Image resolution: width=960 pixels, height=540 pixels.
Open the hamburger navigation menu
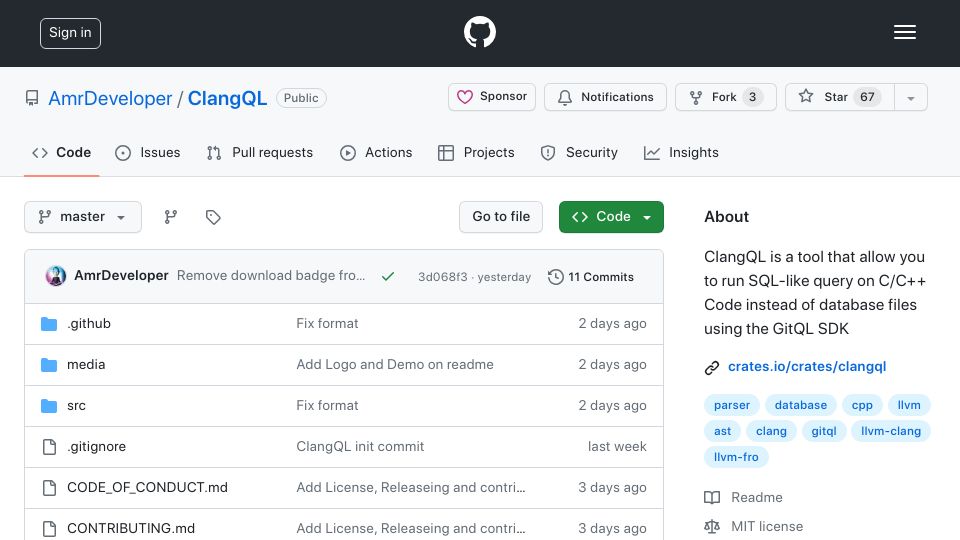[904, 32]
